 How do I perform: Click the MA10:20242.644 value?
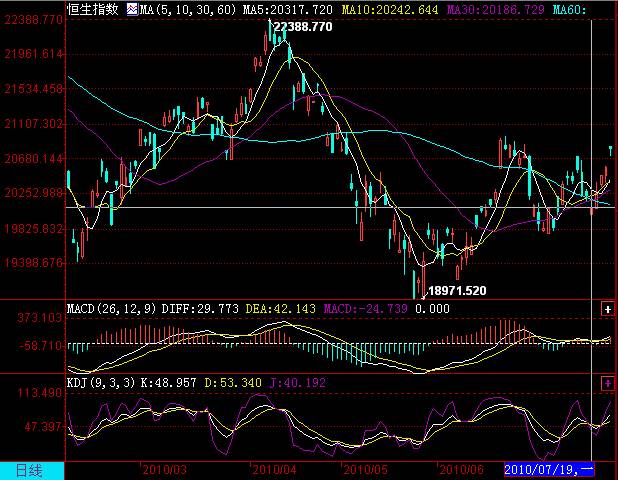[390, 9]
